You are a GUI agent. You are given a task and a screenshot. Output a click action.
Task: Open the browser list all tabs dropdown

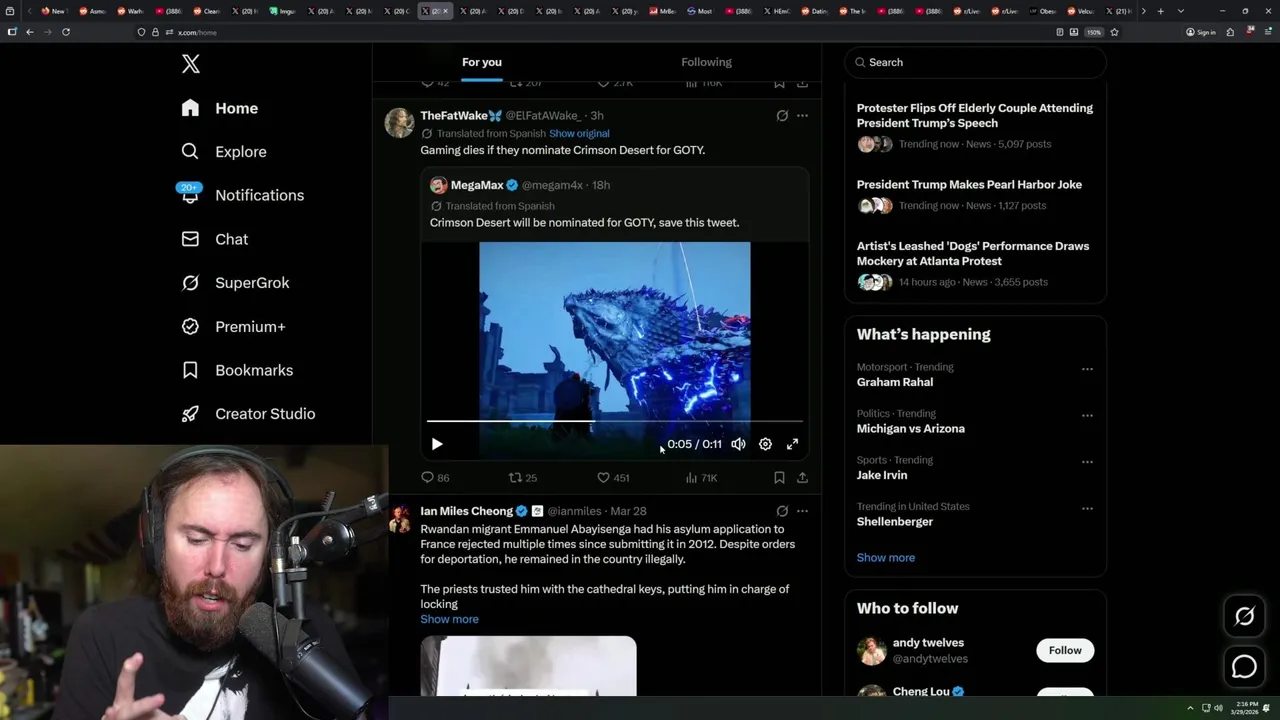(x=1181, y=11)
